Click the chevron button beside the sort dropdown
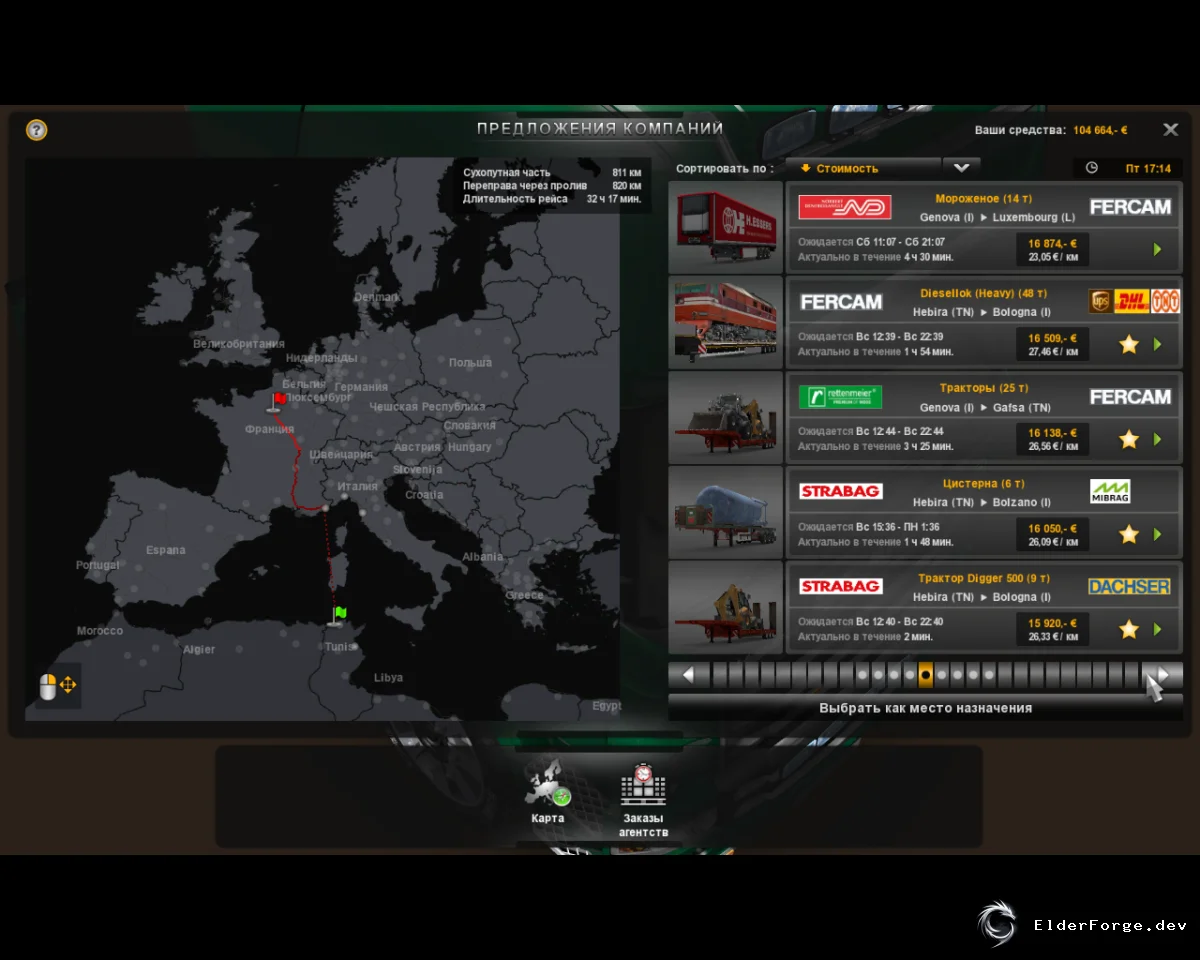 962,168
